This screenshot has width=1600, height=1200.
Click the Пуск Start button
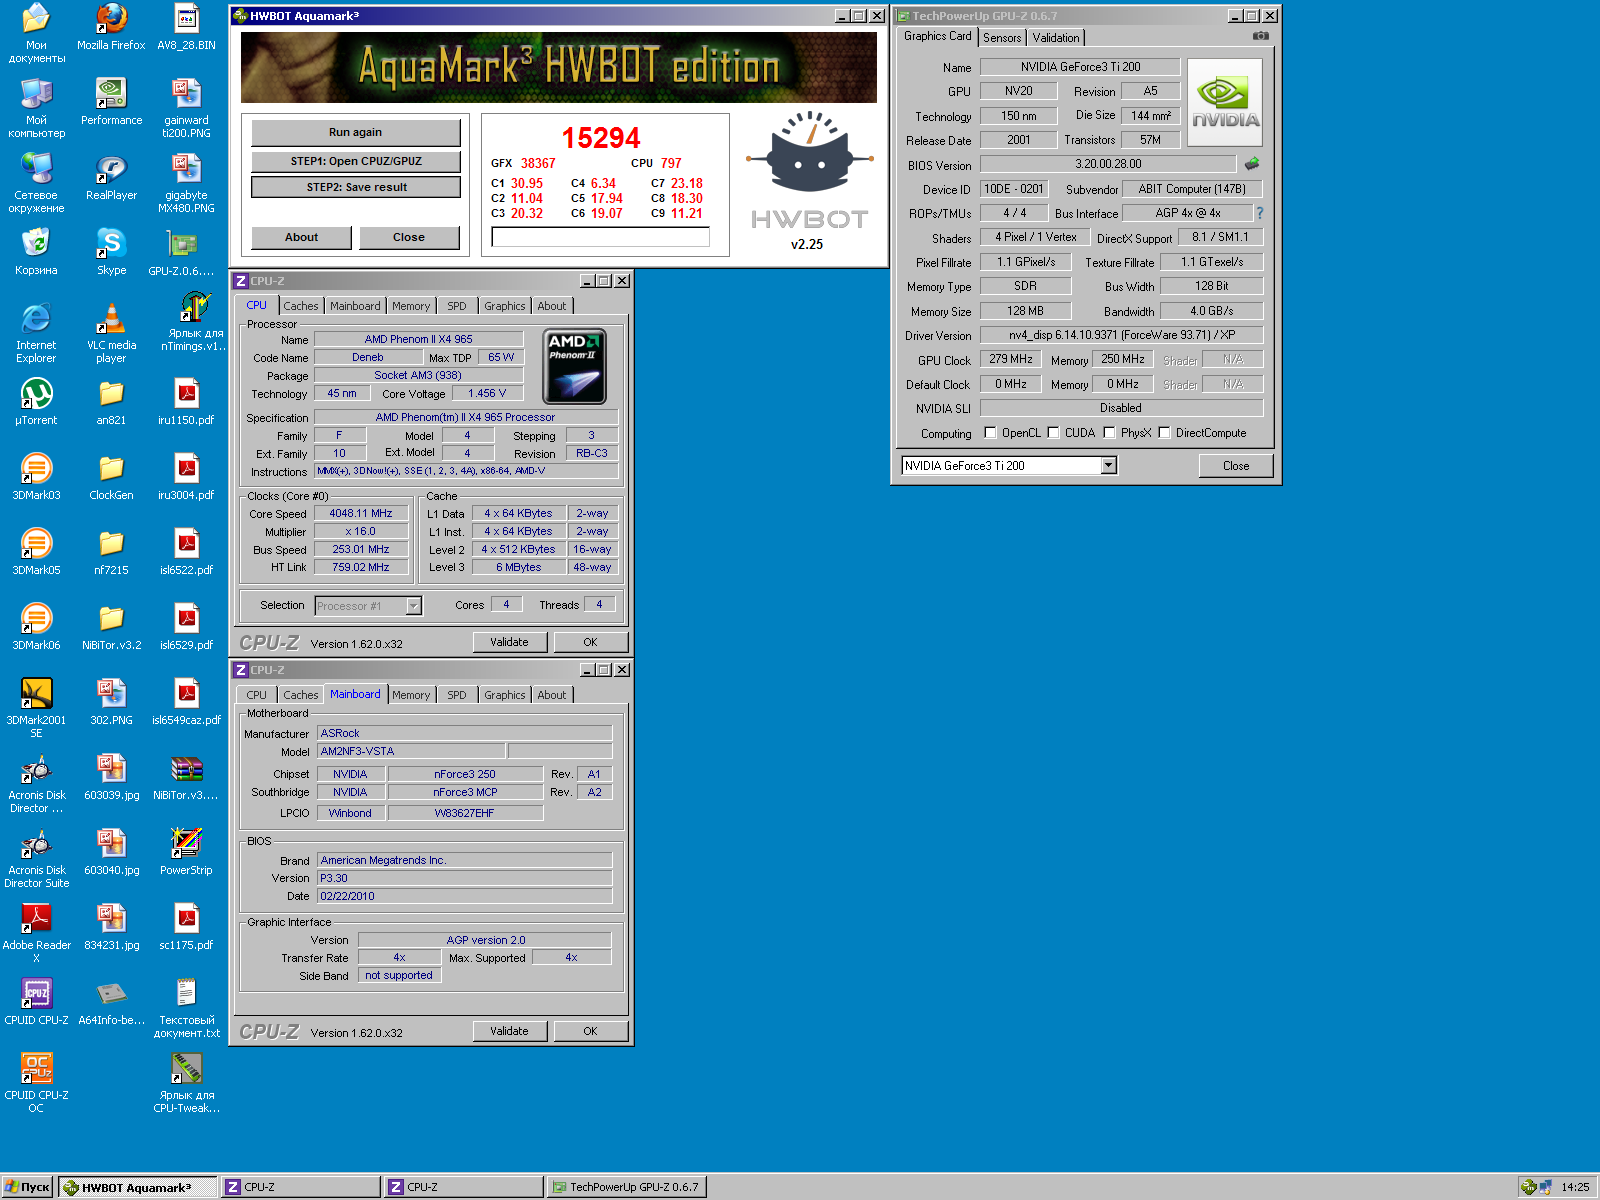(x=28, y=1187)
